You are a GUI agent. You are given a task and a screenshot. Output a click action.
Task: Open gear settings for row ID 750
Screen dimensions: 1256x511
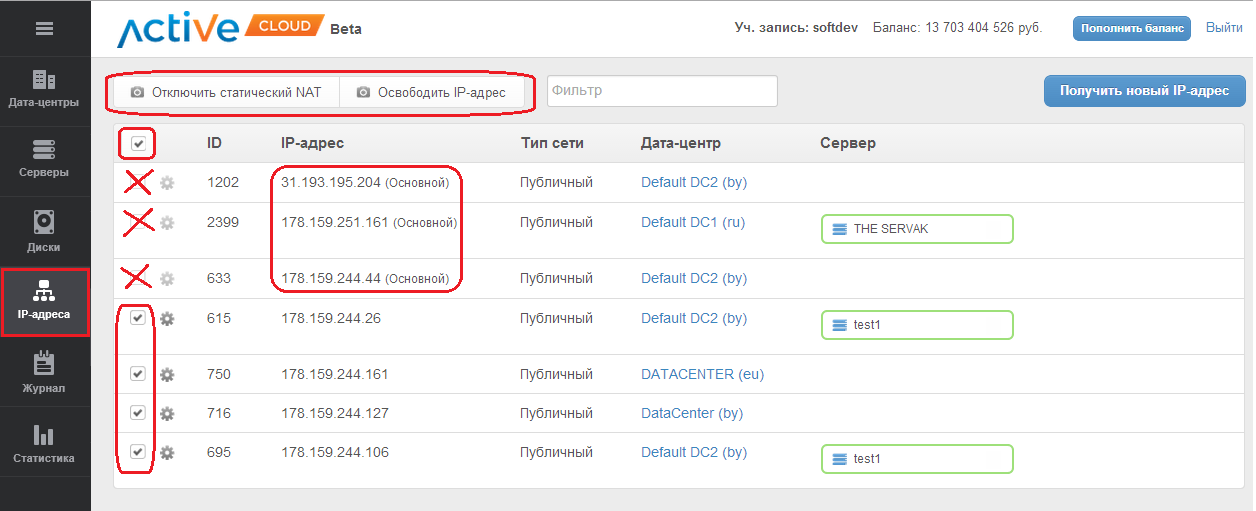167,375
